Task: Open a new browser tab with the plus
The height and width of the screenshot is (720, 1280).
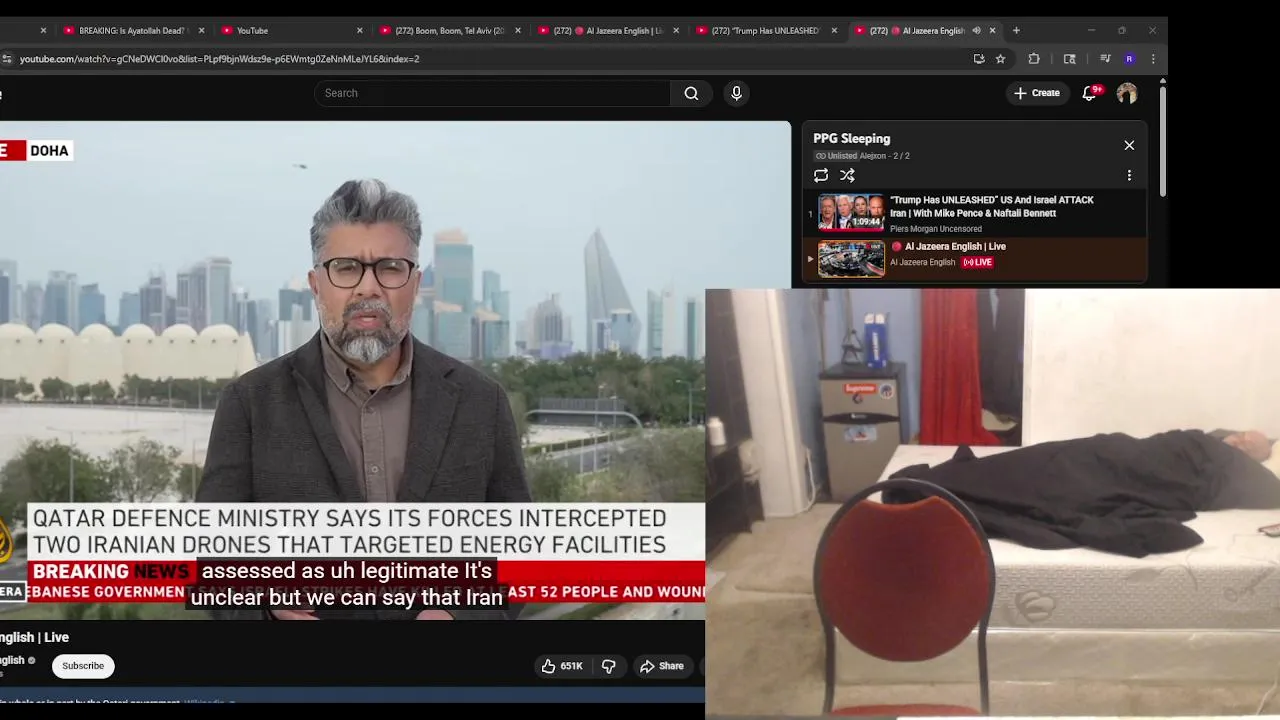Action: [1016, 30]
